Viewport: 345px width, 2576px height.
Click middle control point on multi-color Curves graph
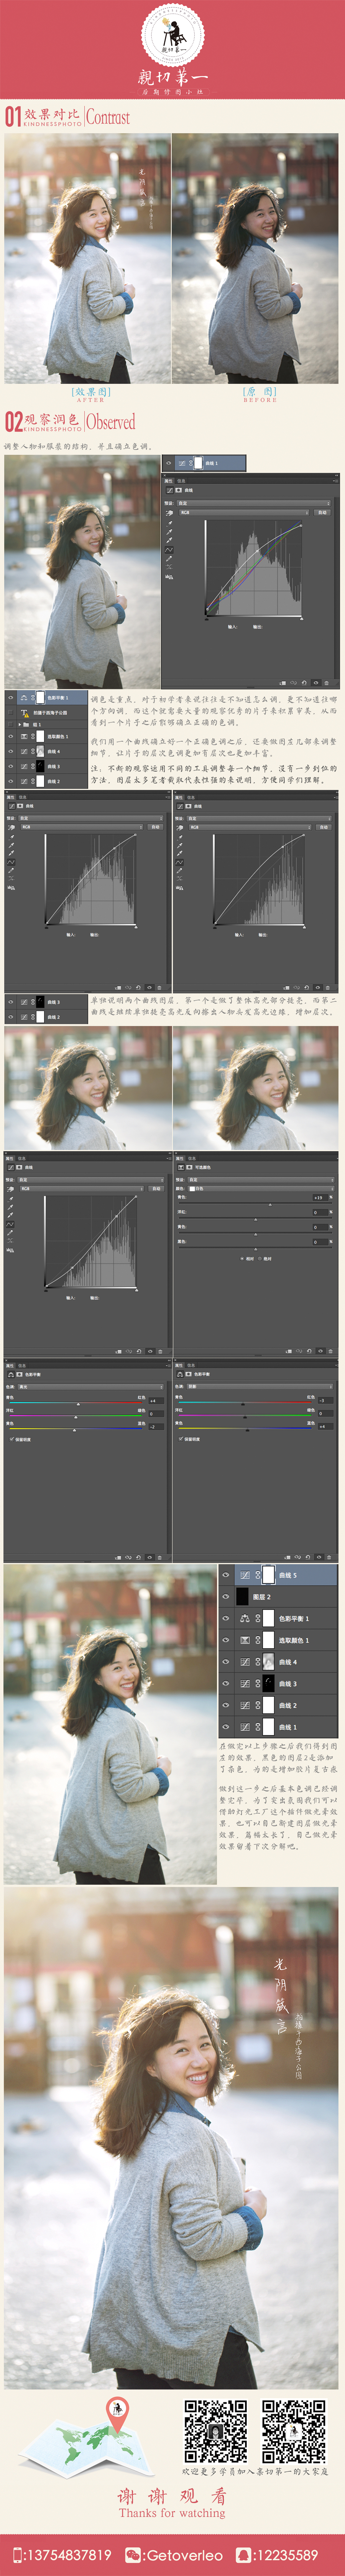tap(257, 551)
